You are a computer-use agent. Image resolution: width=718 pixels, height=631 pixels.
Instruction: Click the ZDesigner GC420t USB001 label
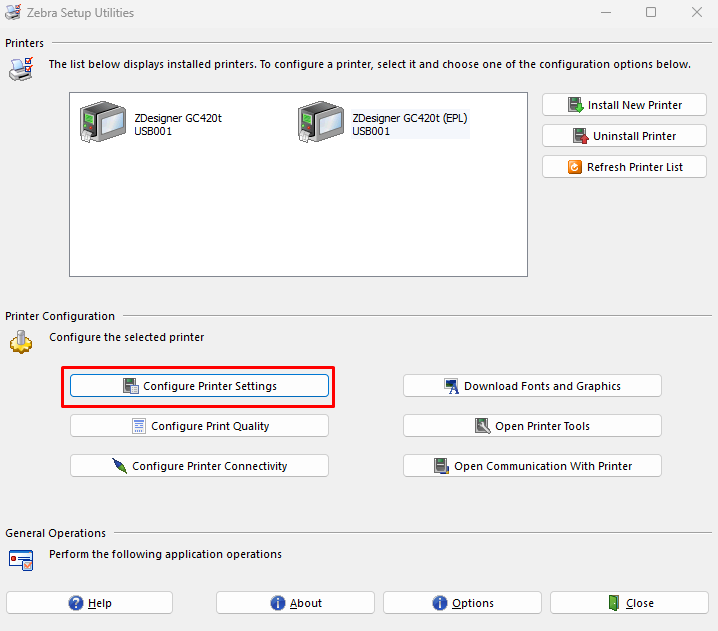point(178,125)
